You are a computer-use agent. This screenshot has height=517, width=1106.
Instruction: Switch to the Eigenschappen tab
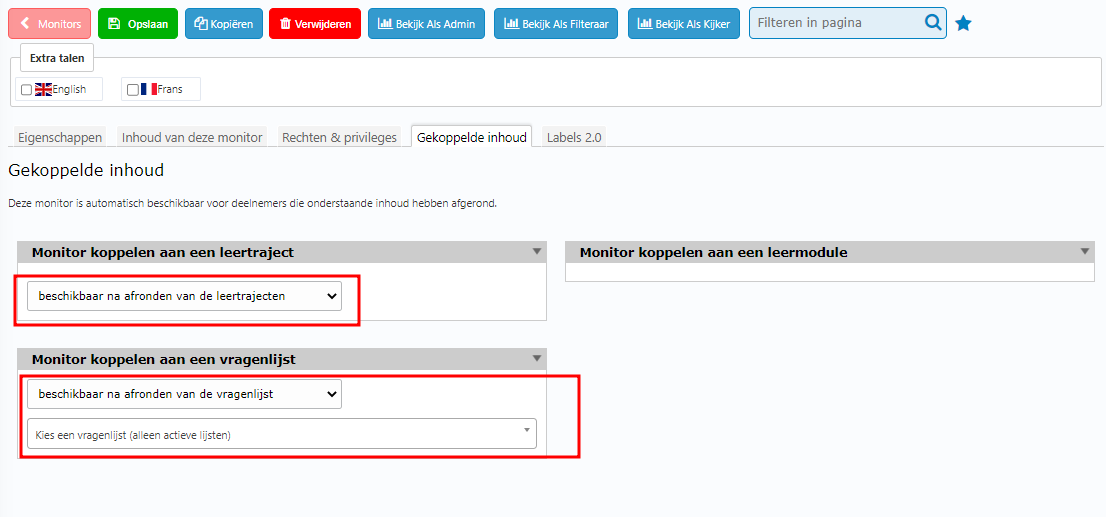[x=60, y=137]
